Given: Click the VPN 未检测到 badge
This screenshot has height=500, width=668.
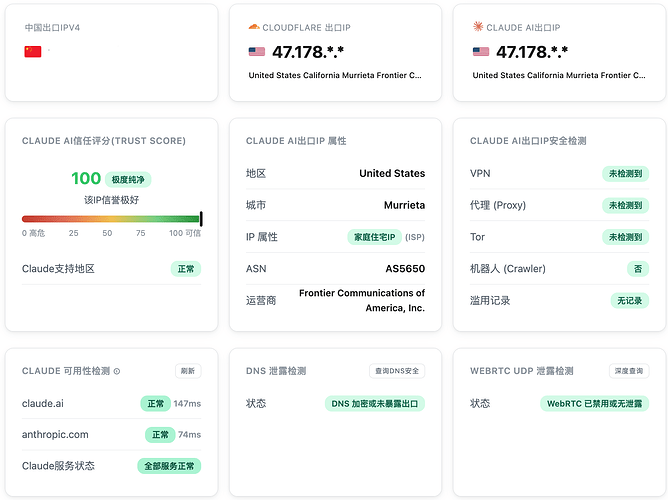Looking at the screenshot, I should (625, 174).
